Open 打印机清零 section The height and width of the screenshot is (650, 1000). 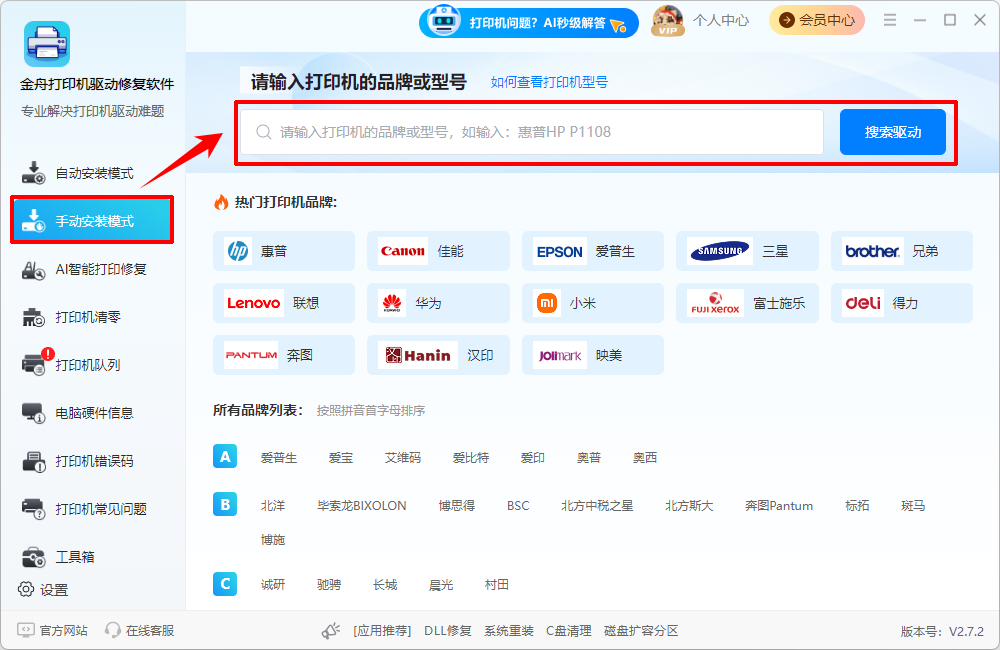point(92,317)
